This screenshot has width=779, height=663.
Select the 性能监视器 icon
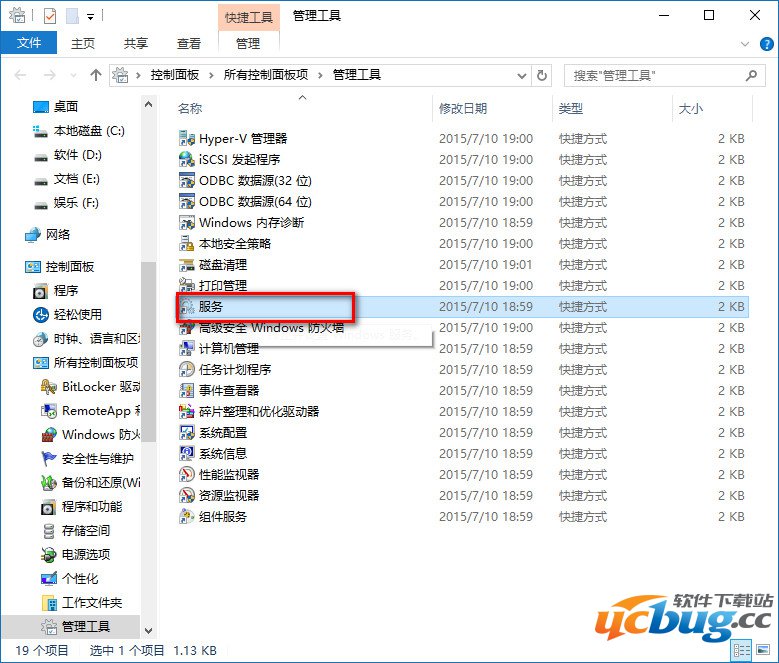186,475
